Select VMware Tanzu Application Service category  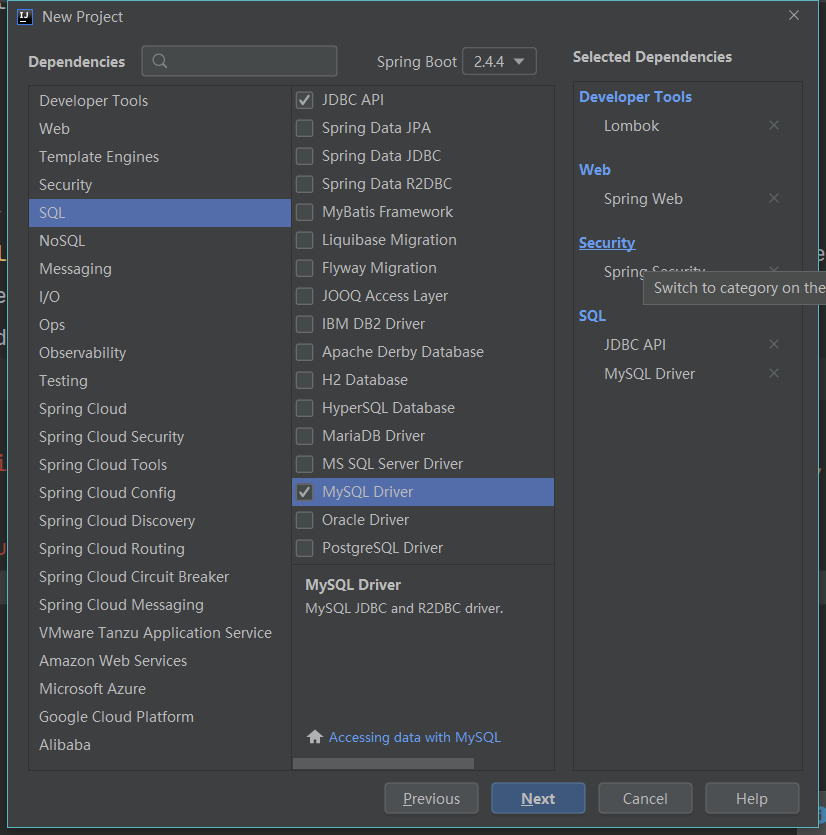click(160, 633)
